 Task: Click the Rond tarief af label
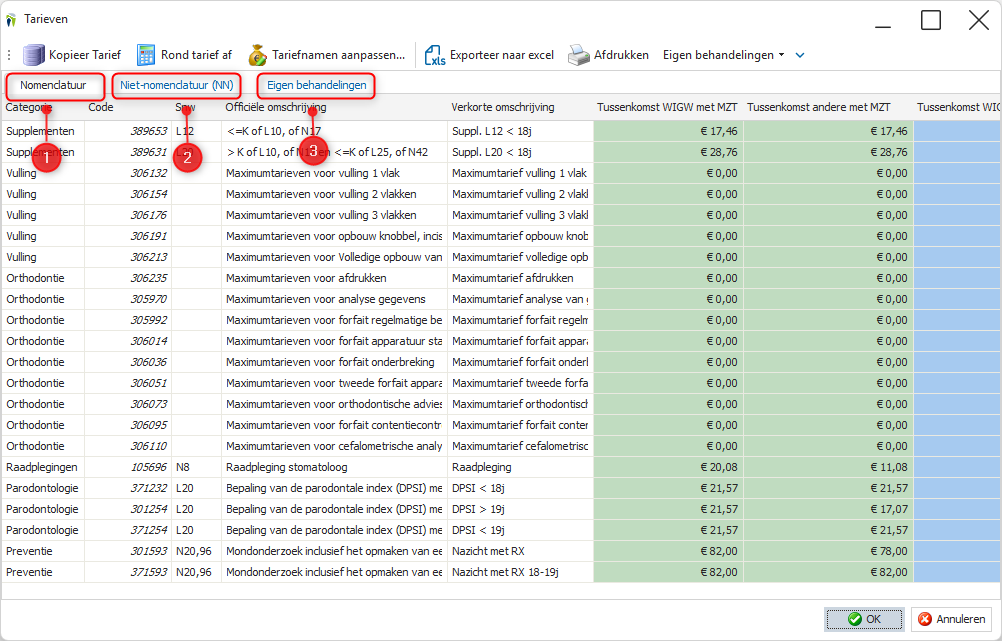click(x=196, y=55)
